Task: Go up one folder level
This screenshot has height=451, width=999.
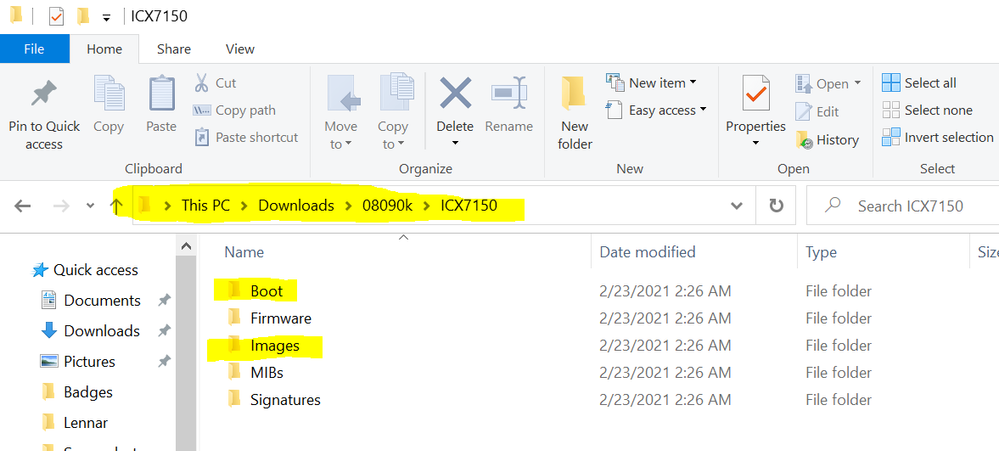Action: tap(116, 206)
